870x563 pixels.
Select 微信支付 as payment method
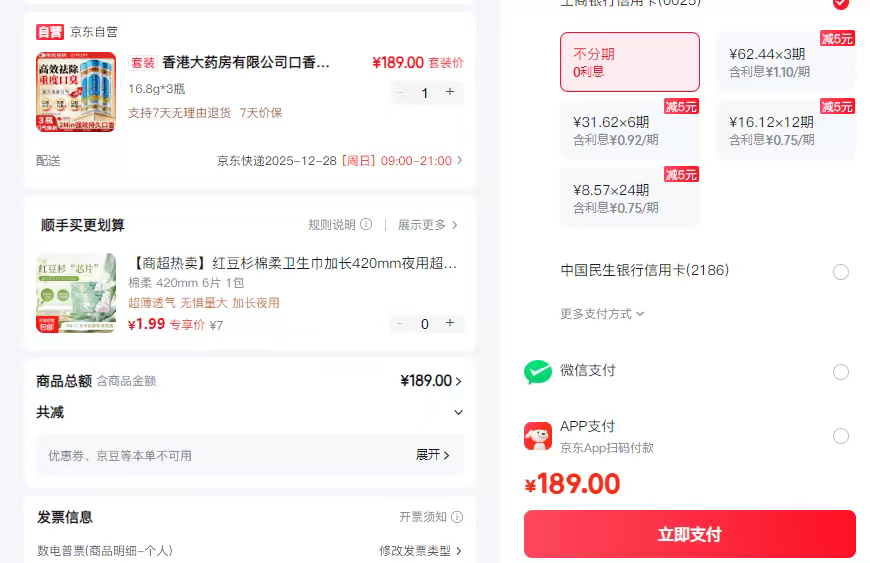[x=841, y=372]
